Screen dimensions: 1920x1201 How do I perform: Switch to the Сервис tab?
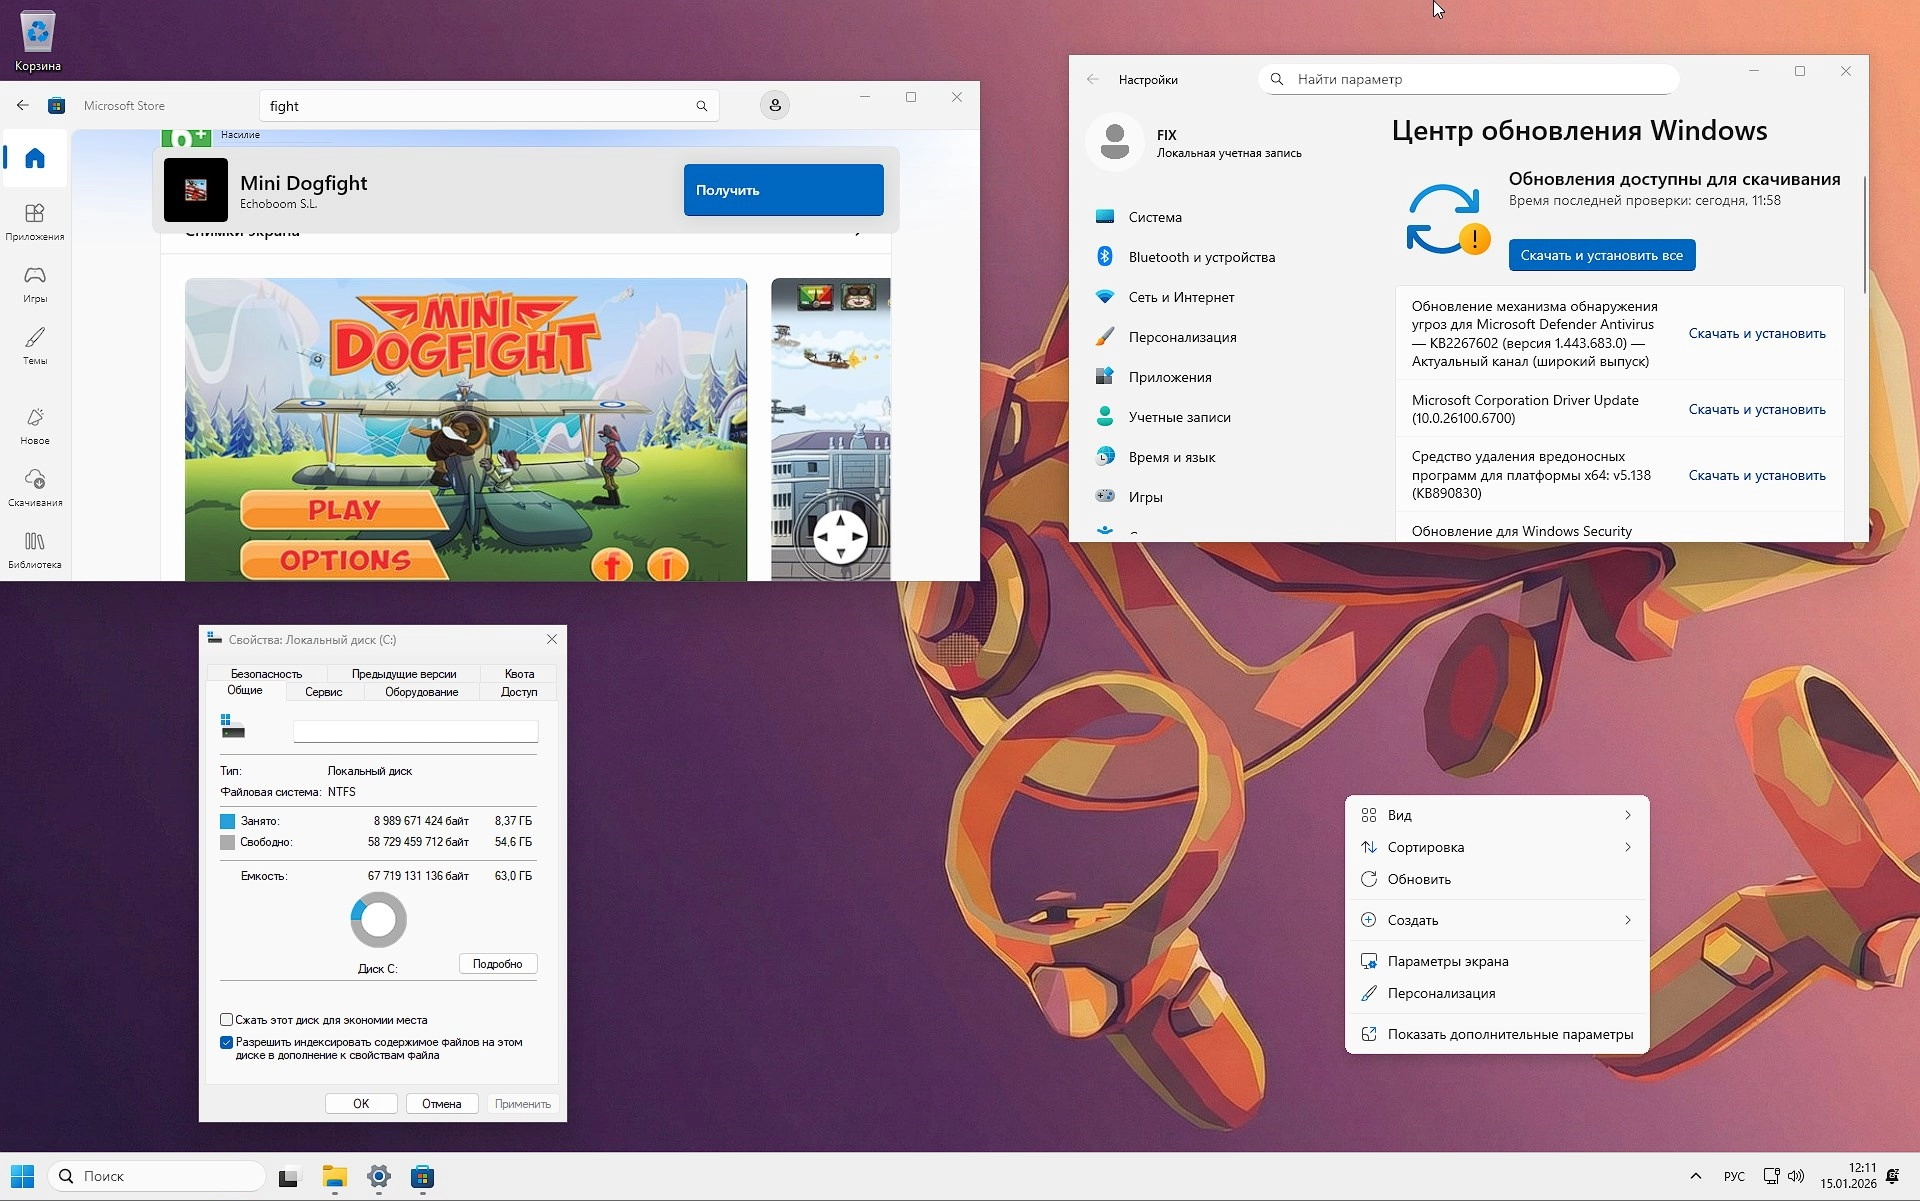pos(323,692)
